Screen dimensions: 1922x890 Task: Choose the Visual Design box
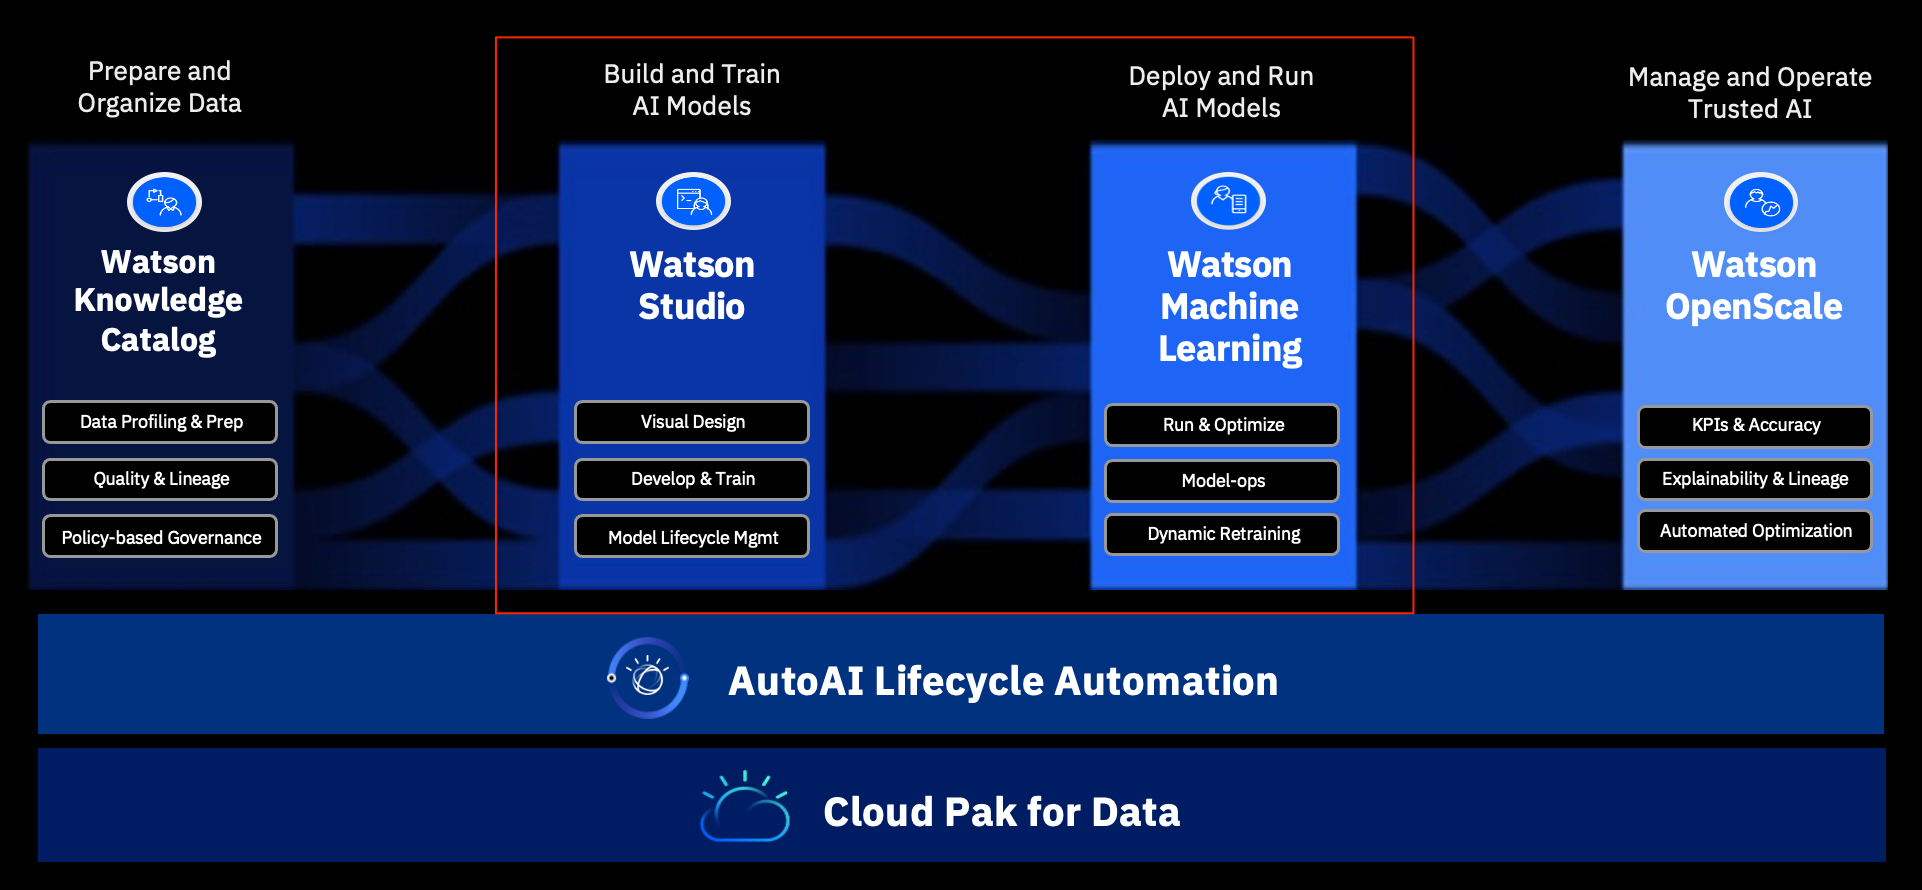tap(692, 422)
